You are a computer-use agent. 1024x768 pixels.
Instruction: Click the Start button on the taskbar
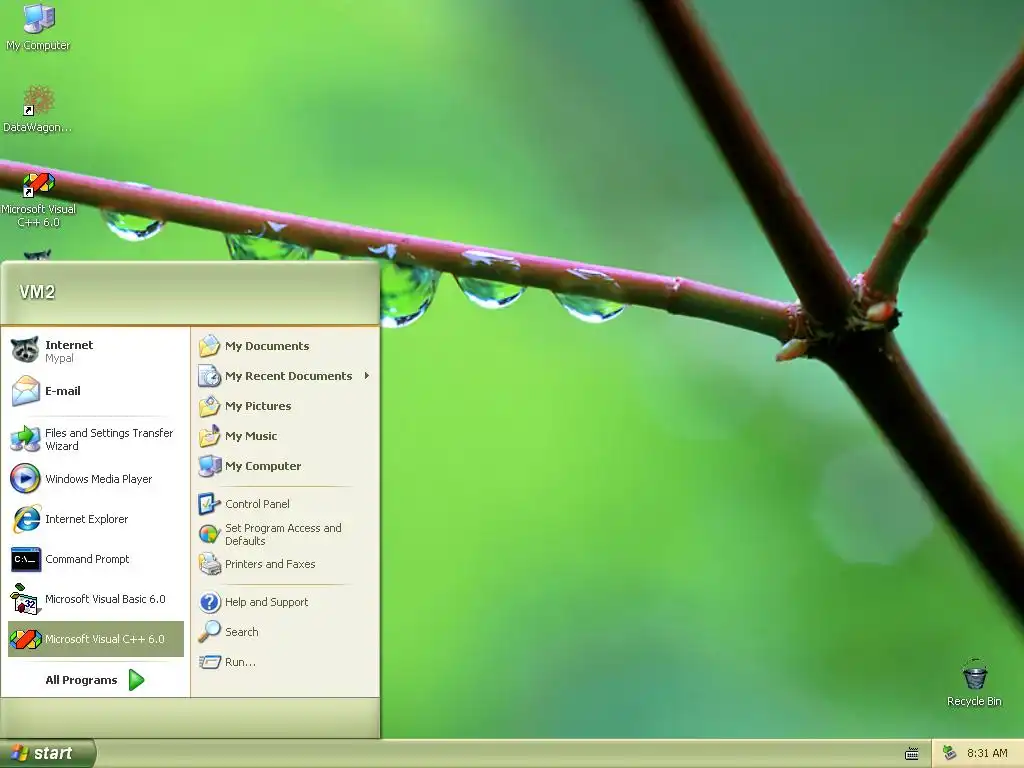pyautogui.click(x=47, y=753)
